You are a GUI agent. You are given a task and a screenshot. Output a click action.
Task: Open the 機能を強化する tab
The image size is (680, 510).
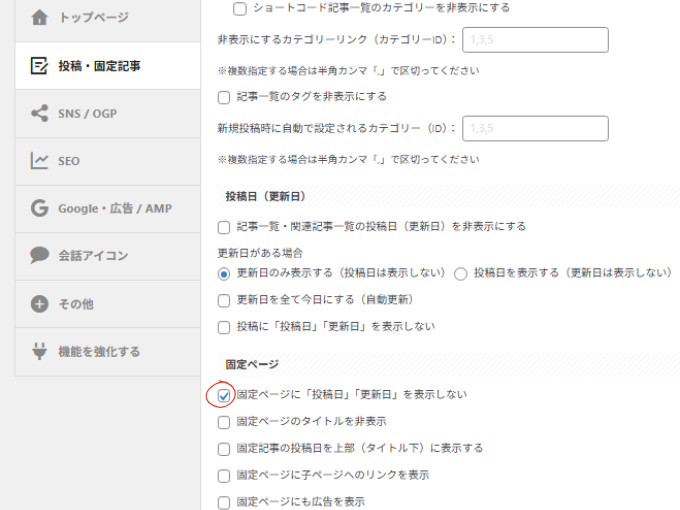108,351
